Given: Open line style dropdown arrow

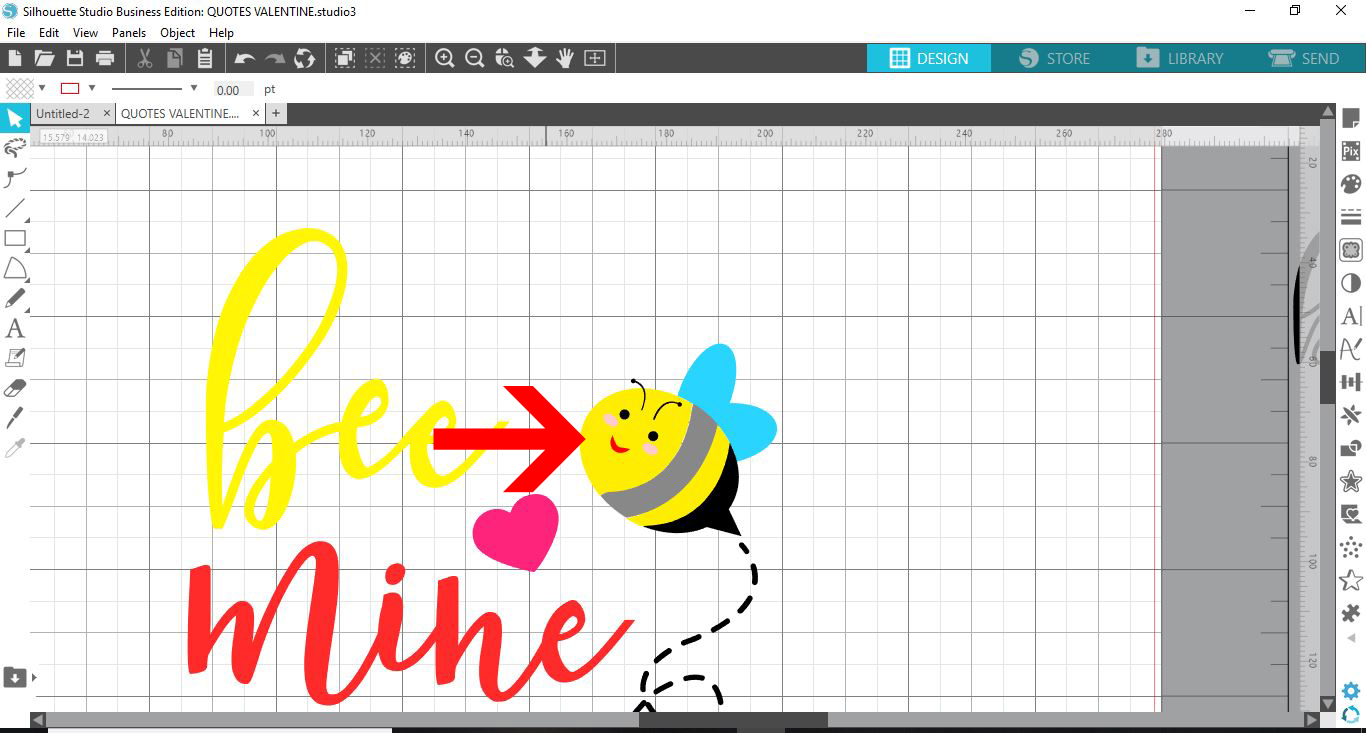Looking at the screenshot, I should coord(194,88).
